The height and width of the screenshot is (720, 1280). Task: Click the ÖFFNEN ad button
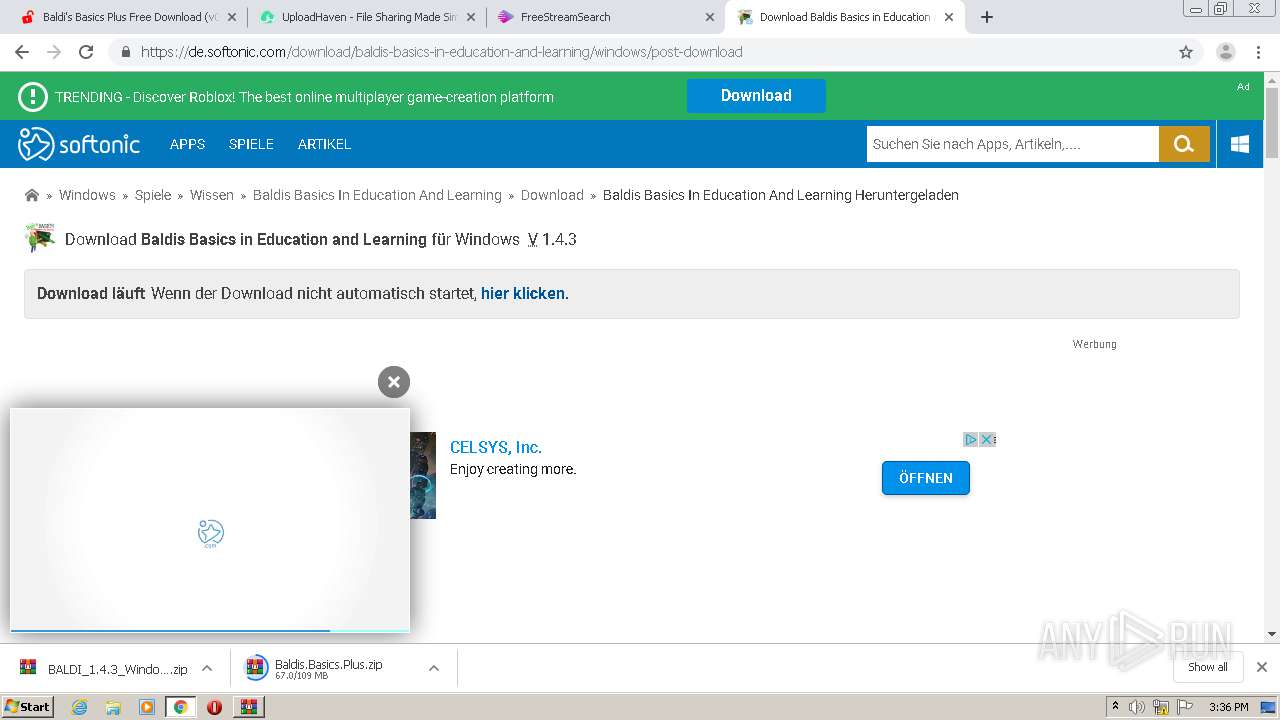click(x=926, y=478)
